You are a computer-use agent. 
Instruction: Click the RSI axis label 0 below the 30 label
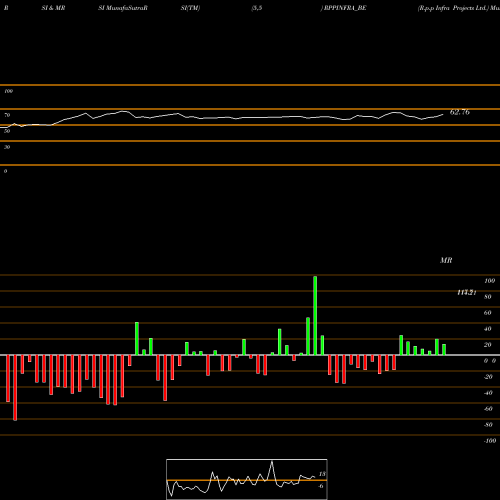click(x=5, y=171)
